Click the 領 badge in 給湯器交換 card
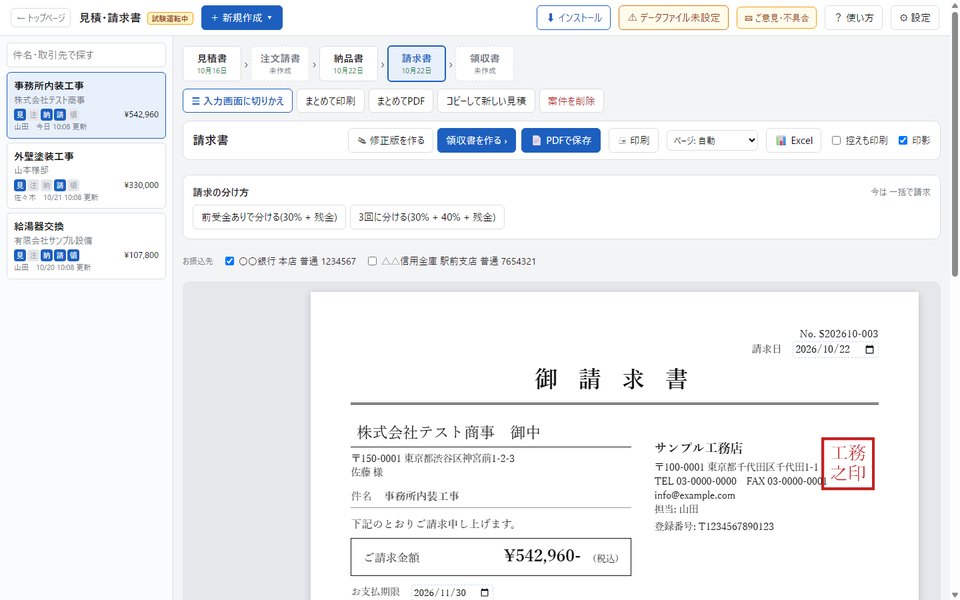Image resolution: width=960 pixels, height=600 pixels. (x=73, y=255)
